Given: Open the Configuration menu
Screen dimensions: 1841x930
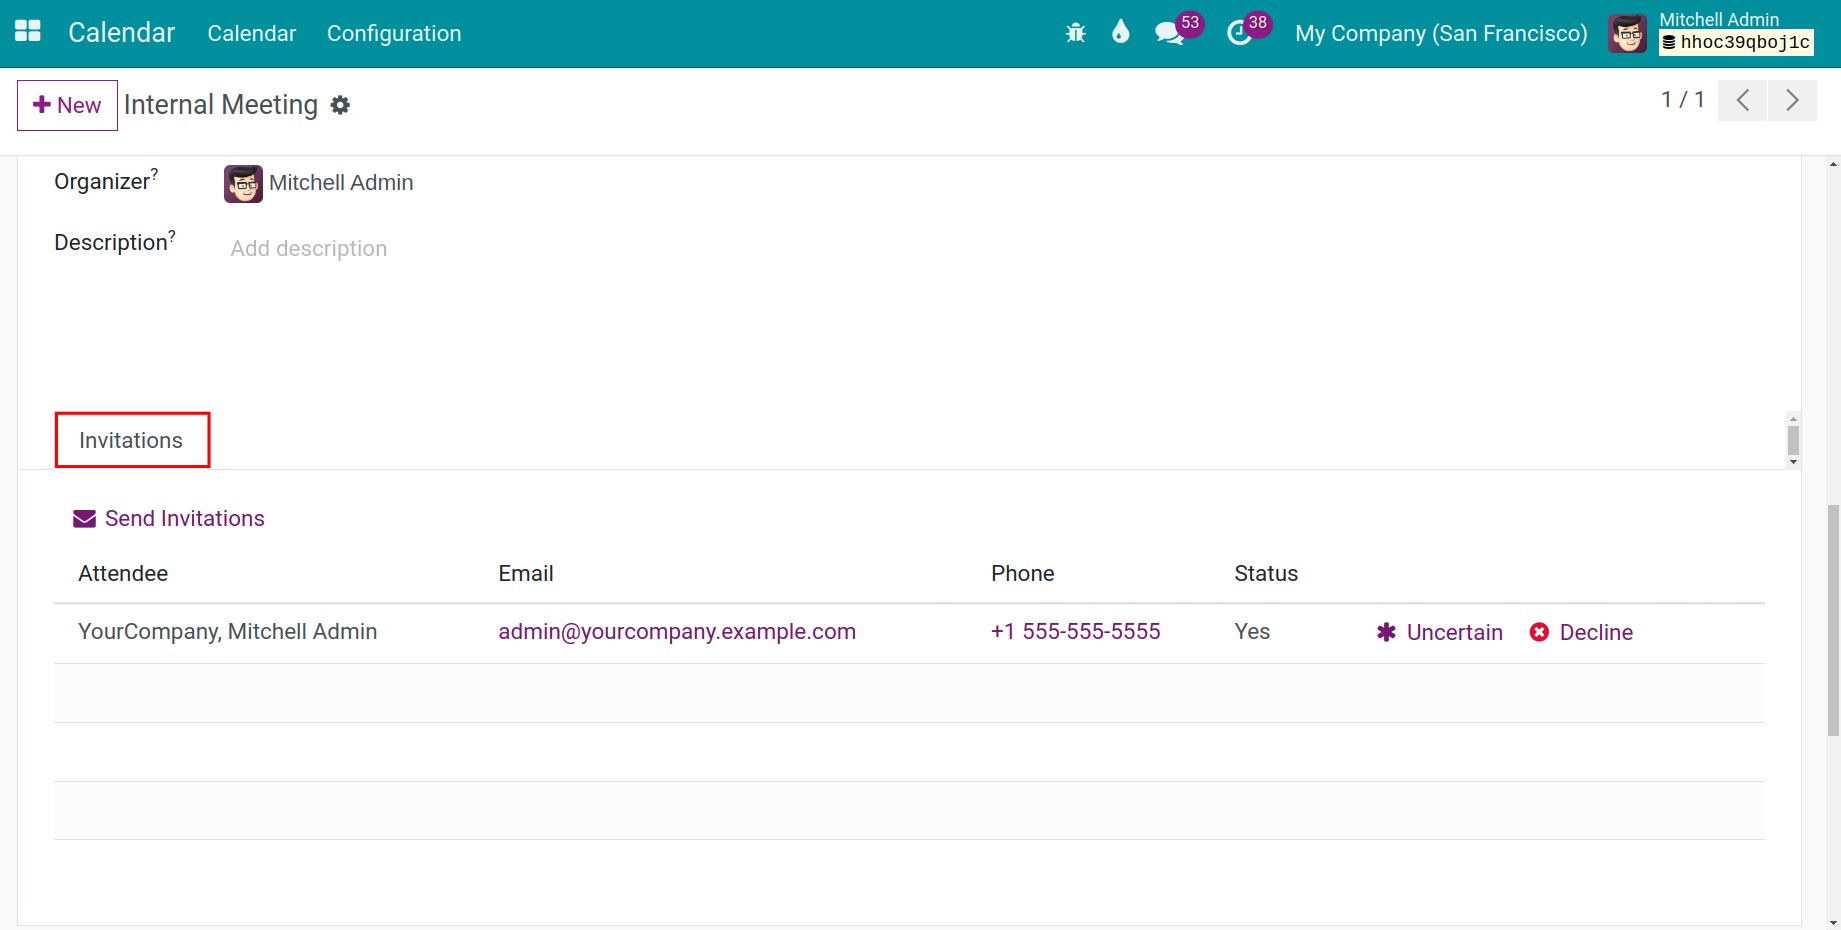Looking at the screenshot, I should pyautogui.click(x=394, y=33).
